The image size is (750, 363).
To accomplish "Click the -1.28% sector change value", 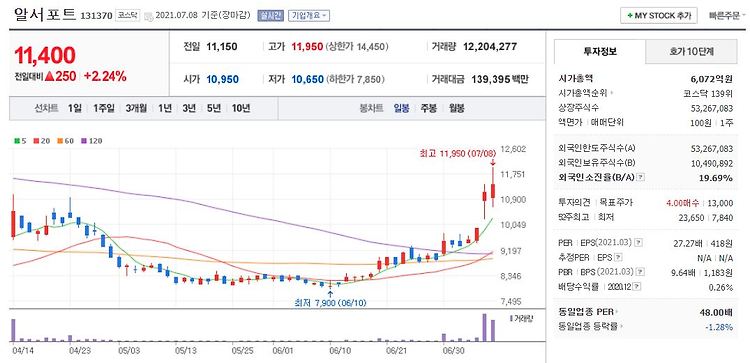I will [x=719, y=327].
